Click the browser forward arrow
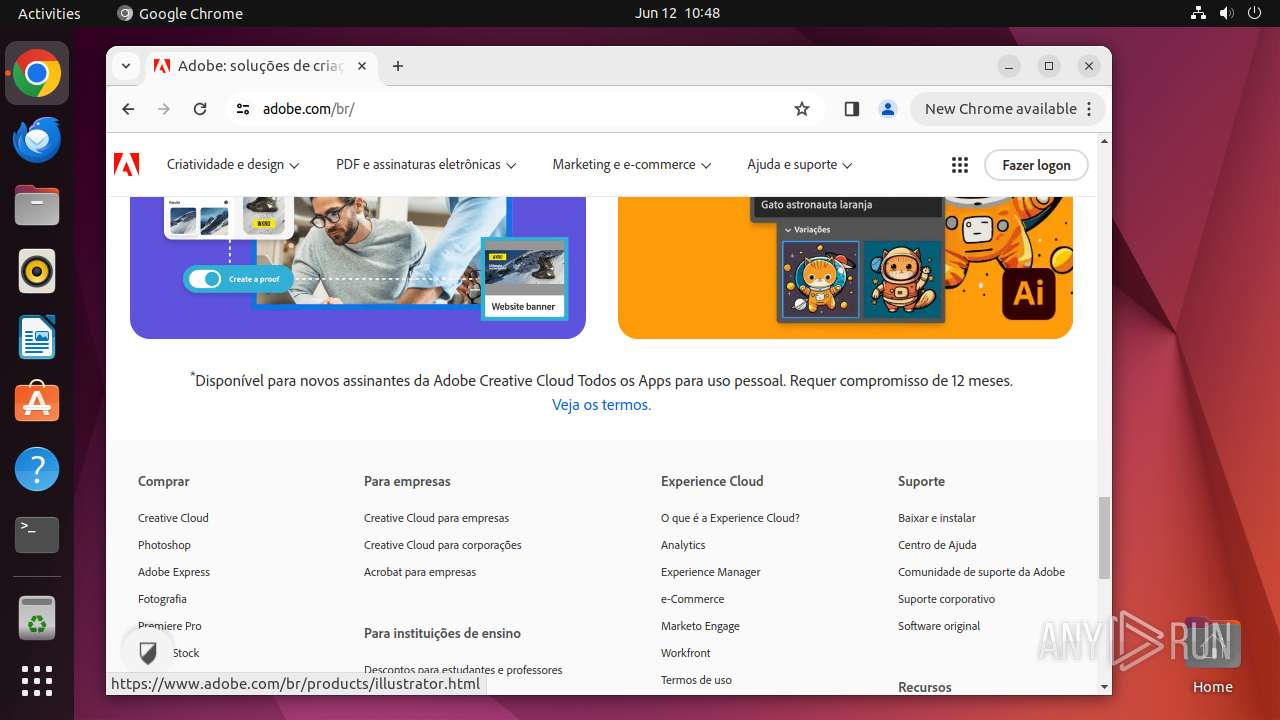Image resolution: width=1280 pixels, height=720 pixels. (x=164, y=109)
